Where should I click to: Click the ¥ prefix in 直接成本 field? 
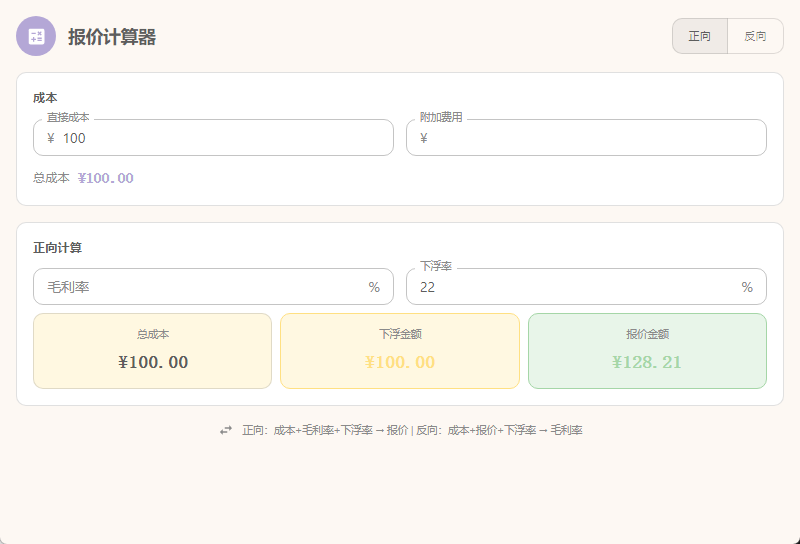[50, 138]
